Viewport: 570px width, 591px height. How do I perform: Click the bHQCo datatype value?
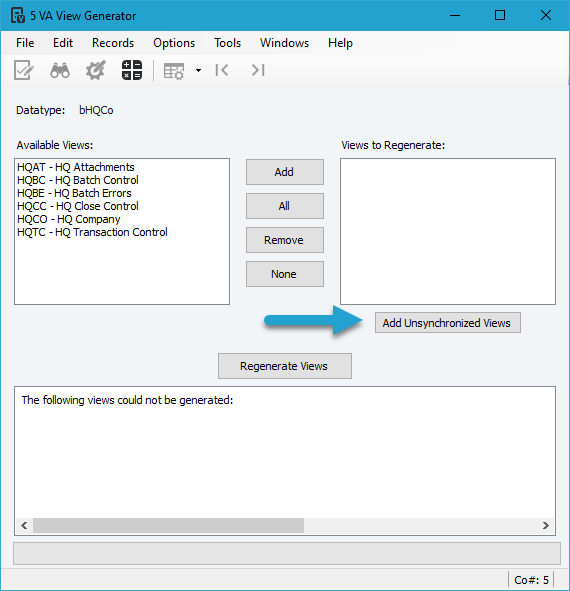click(x=96, y=110)
